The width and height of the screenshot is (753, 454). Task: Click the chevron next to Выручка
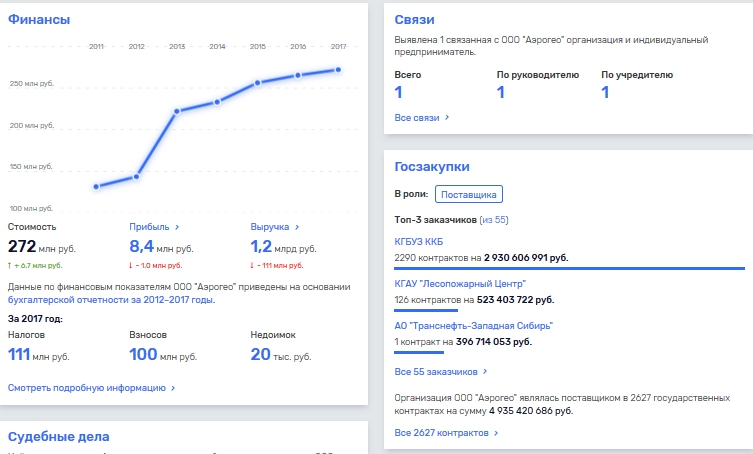point(297,227)
